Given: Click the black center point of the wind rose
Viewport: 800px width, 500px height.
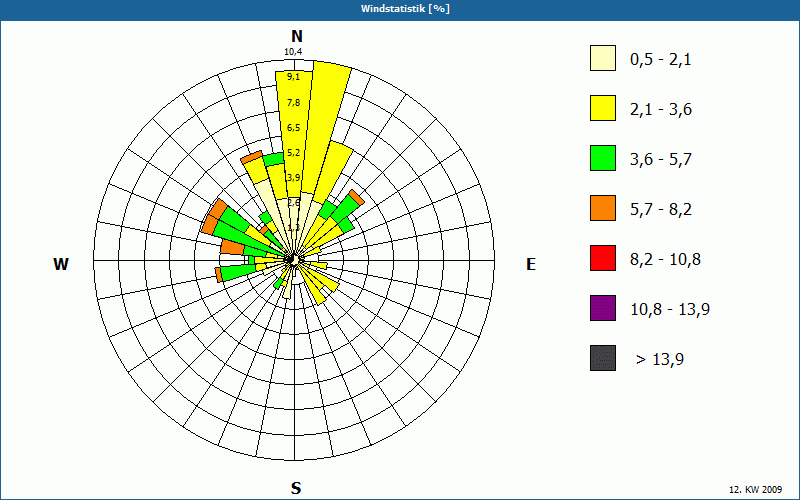Looking at the screenshot, I should [x=292, y=260].
